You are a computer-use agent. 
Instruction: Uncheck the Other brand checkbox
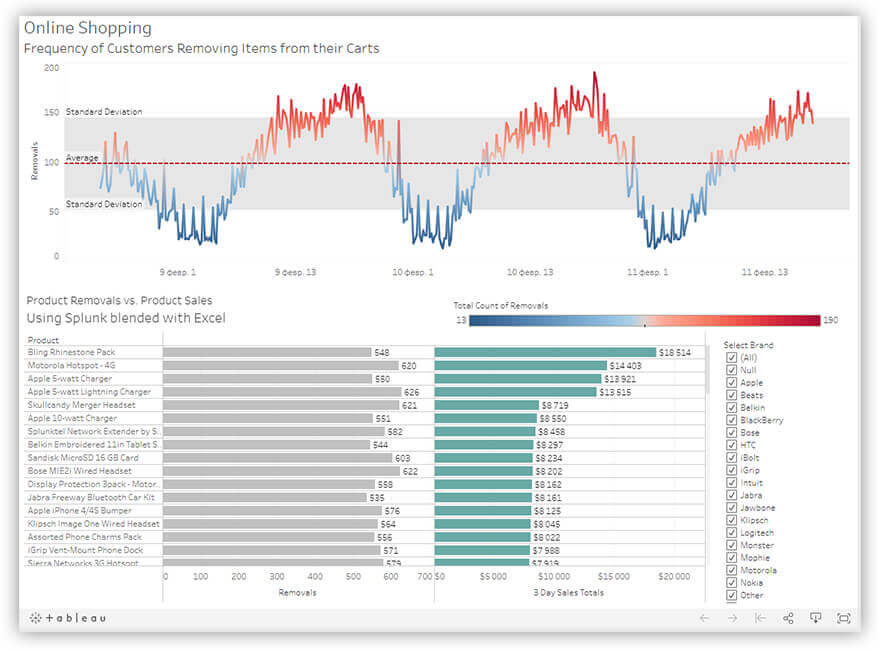[731, 595]
